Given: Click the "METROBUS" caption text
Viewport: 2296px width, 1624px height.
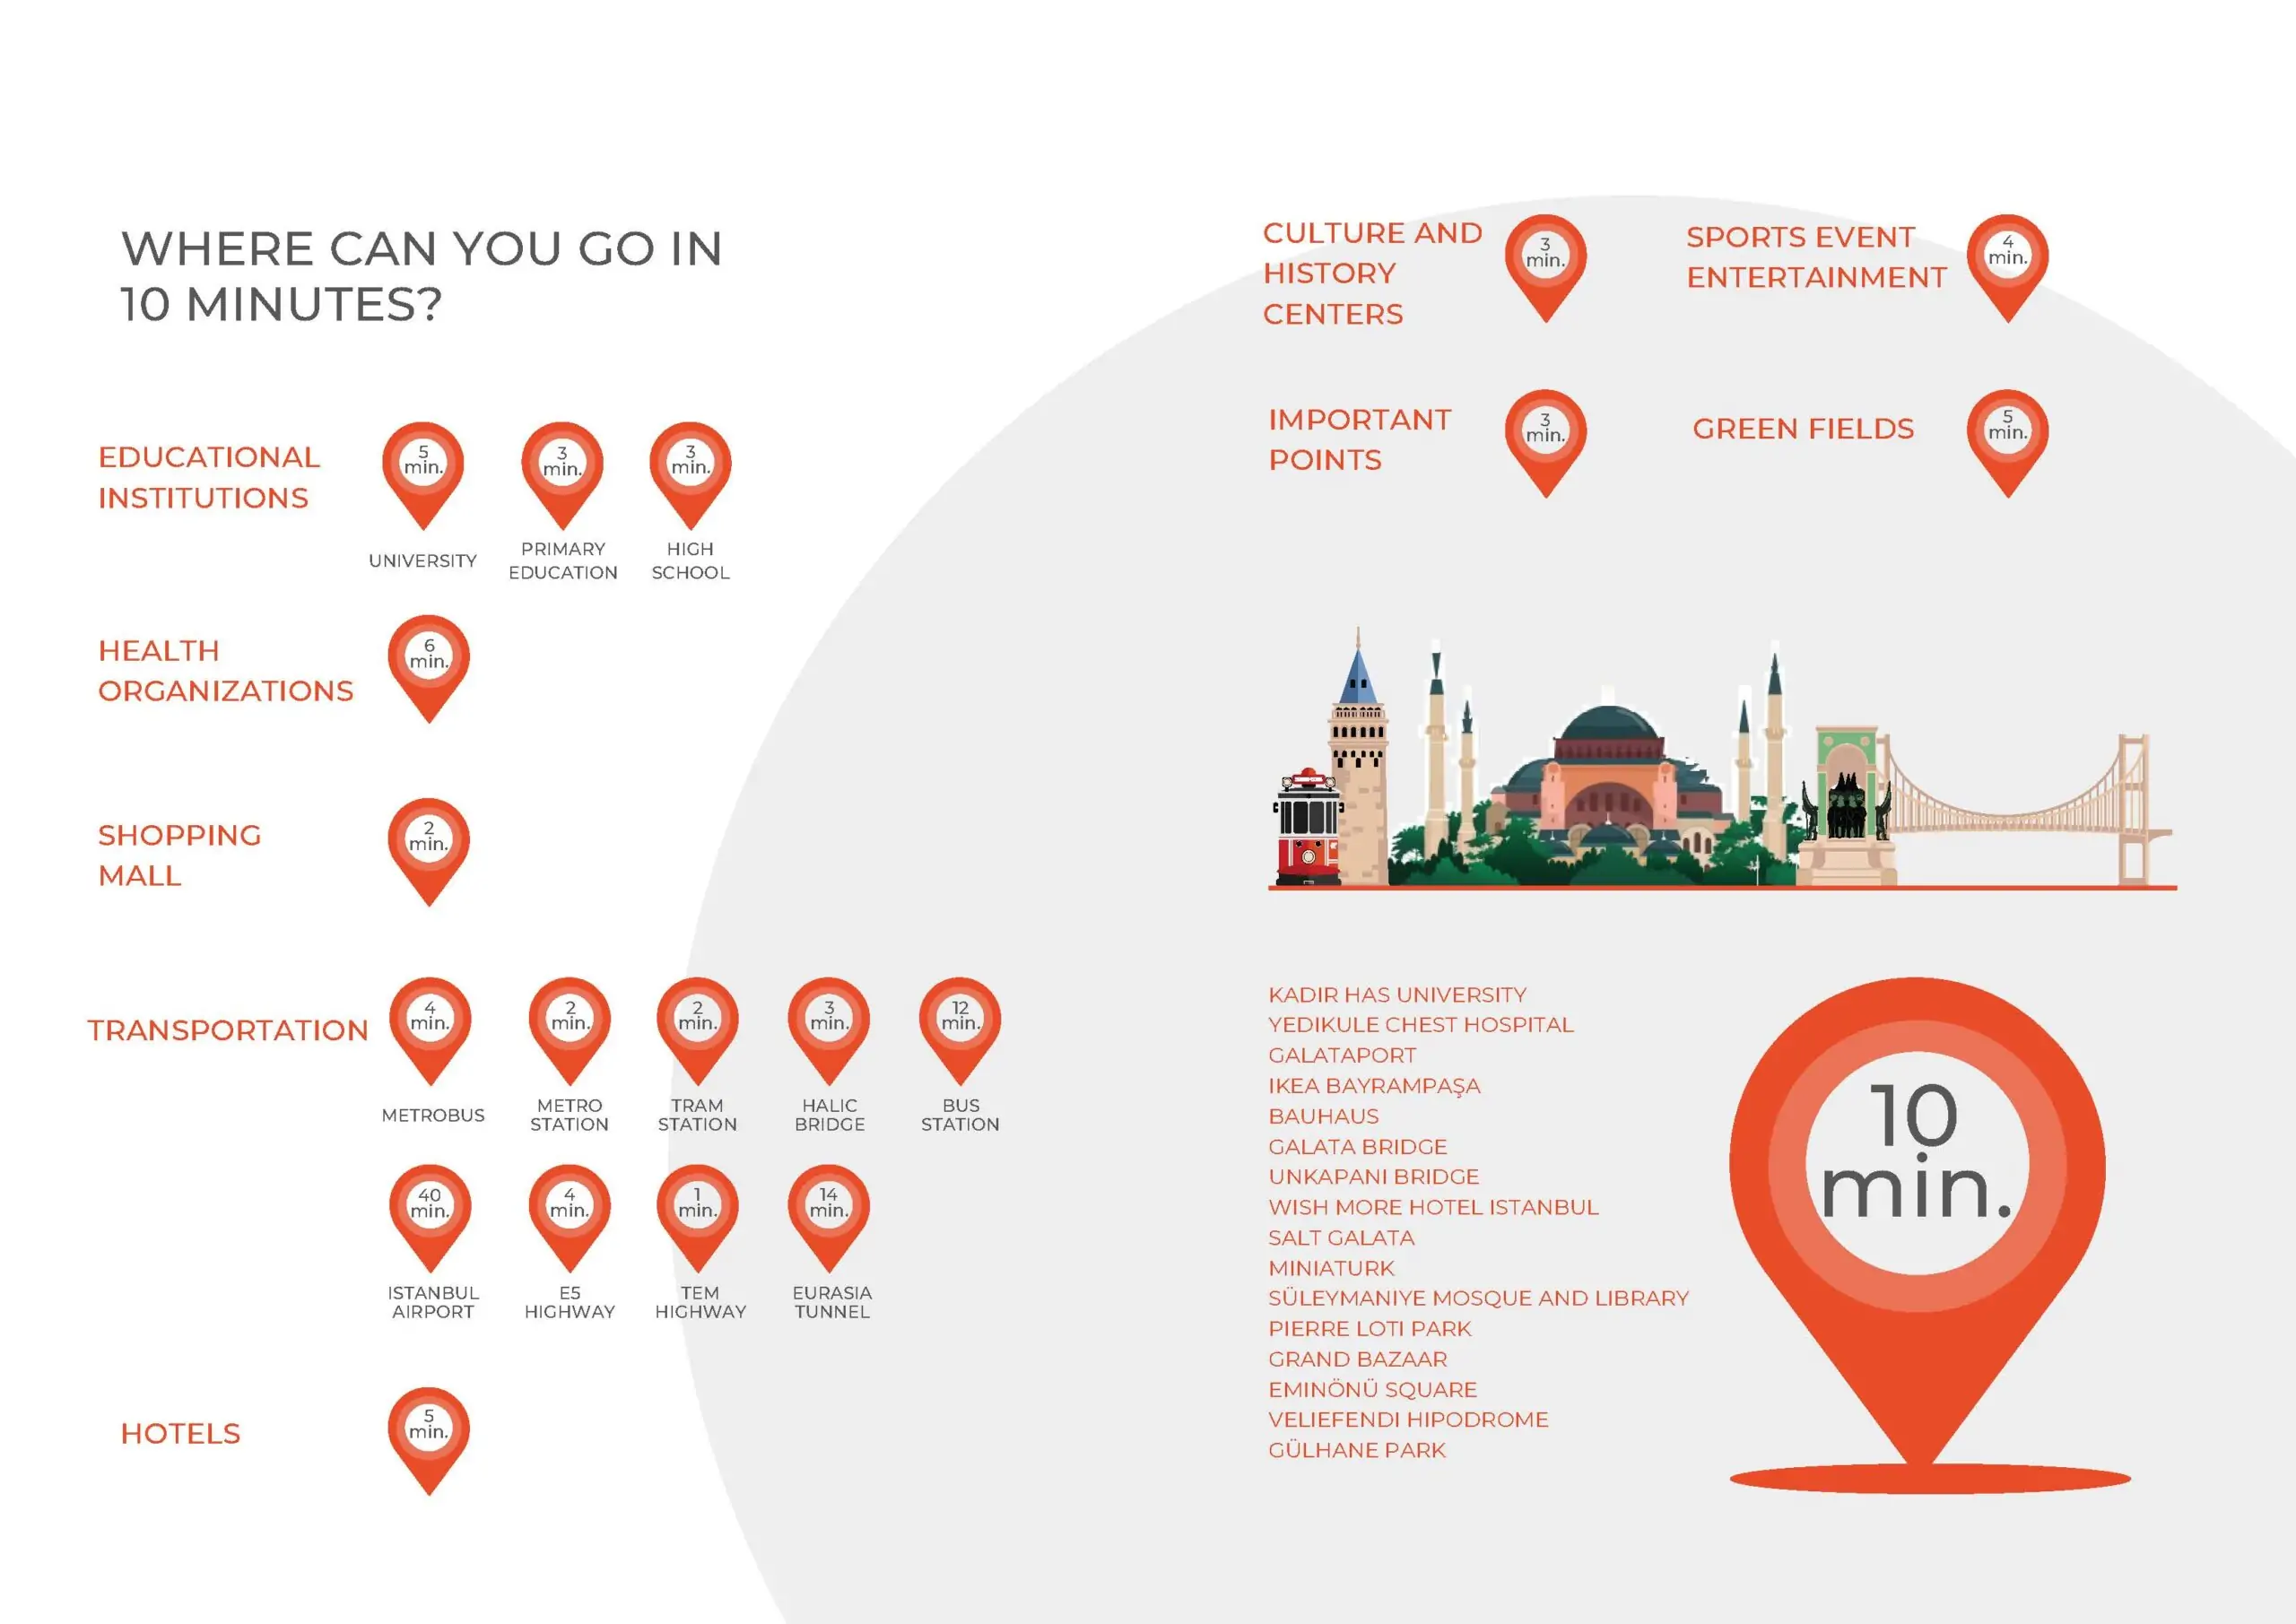Looking at the screenshot, I should 433,1115.
